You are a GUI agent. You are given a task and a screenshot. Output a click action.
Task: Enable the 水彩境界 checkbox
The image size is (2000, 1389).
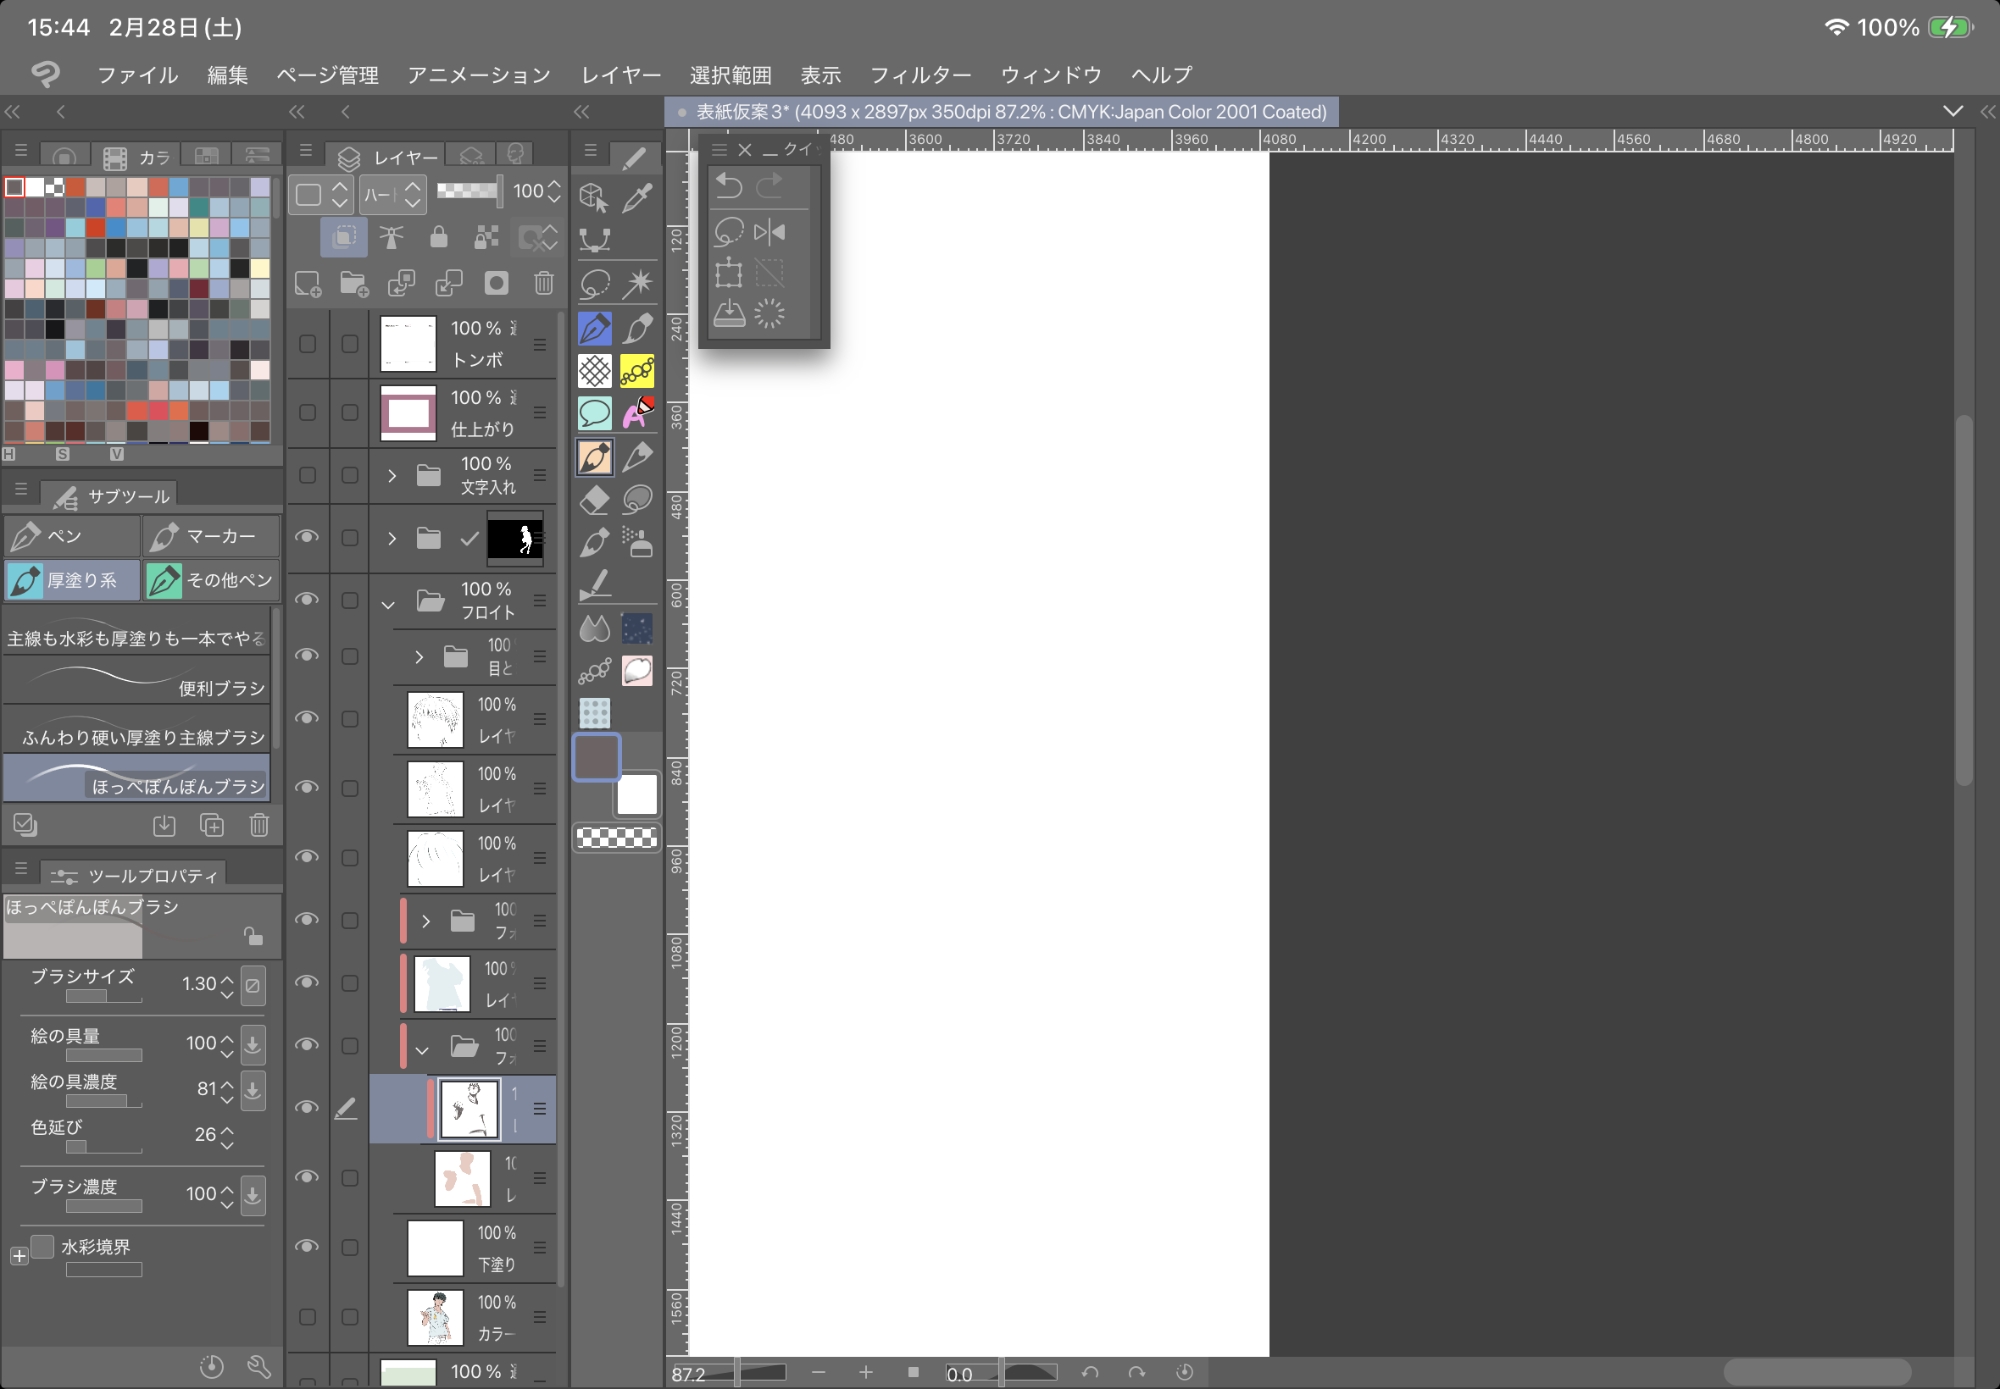(43, 1246)
